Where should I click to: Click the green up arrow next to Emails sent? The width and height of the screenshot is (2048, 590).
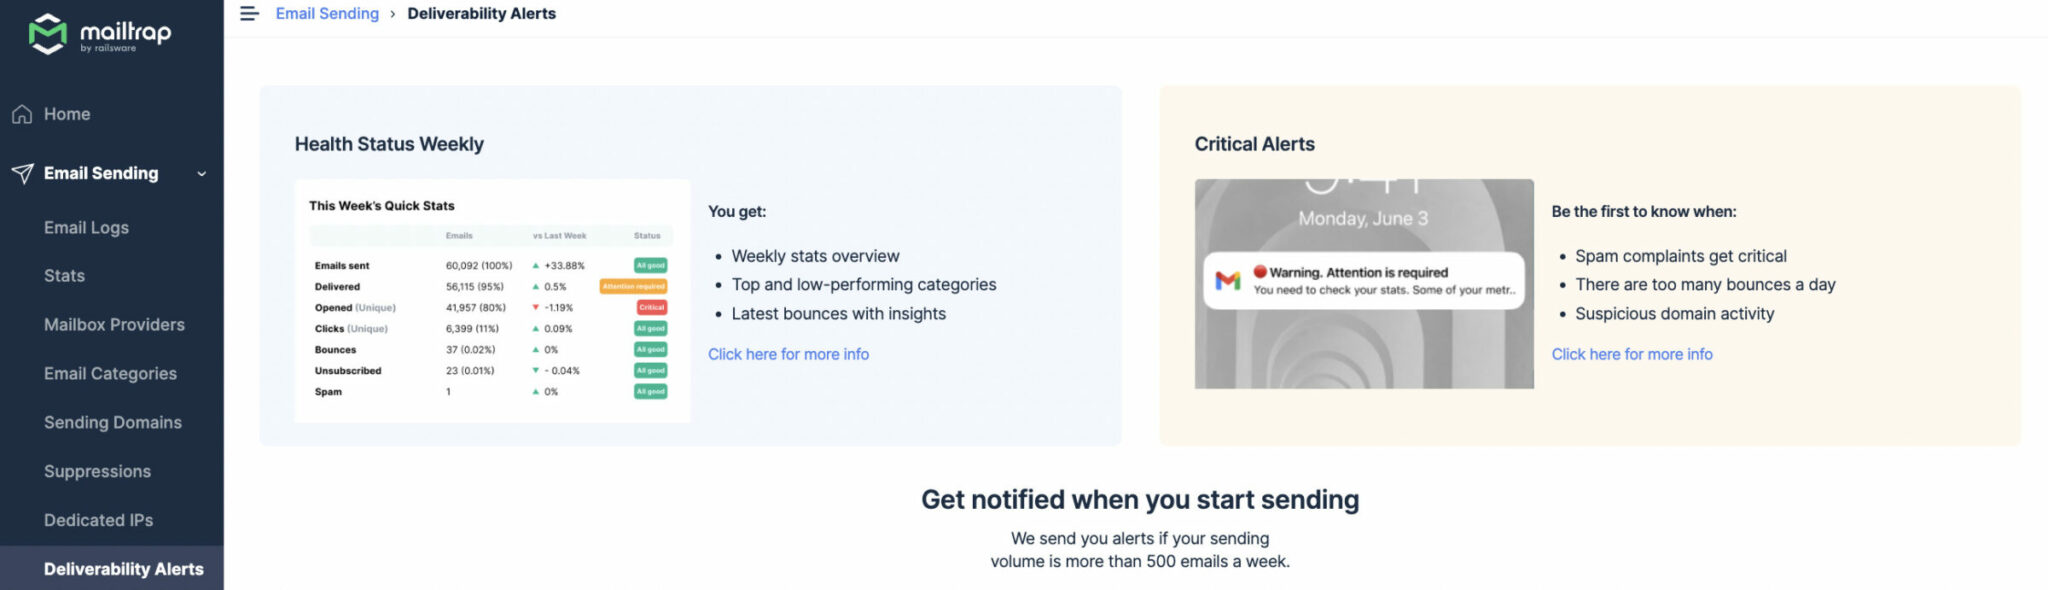tap(533, 265)
